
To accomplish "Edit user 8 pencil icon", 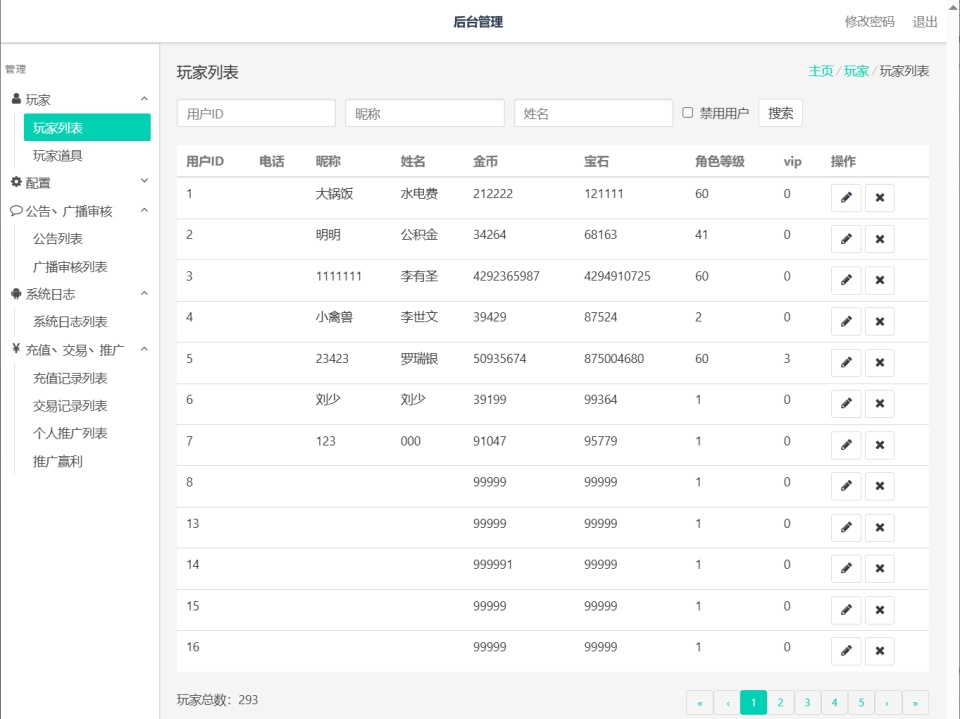I will pyautogui.click(x=846, y=486).
